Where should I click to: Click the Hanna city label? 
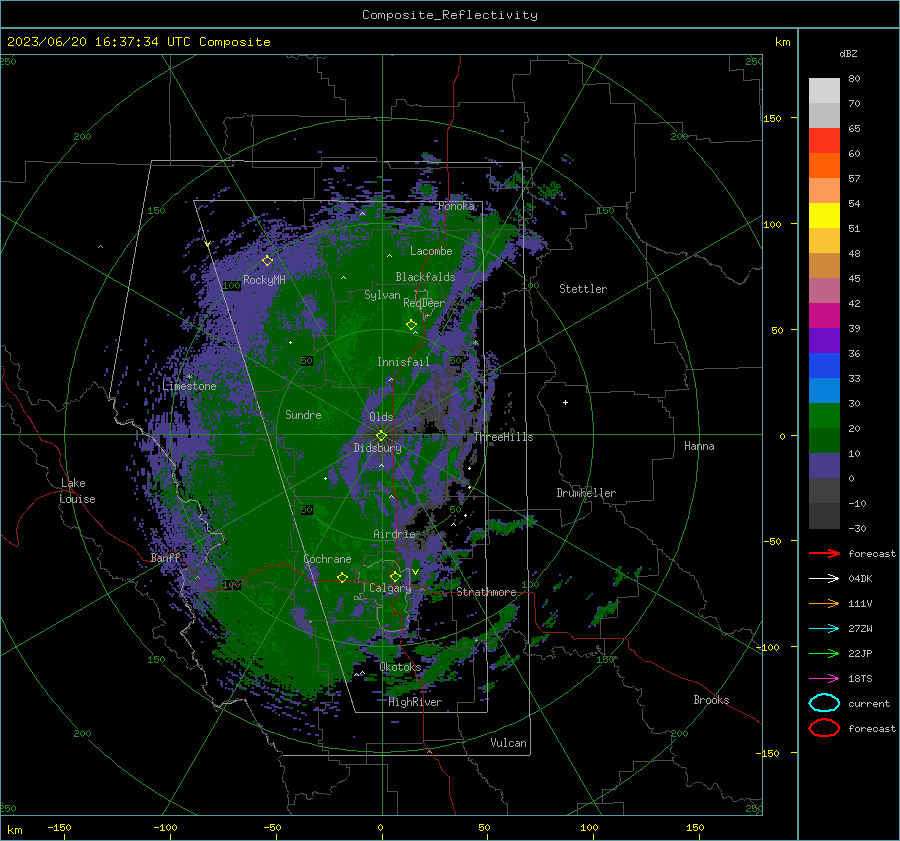click(699, 446)
